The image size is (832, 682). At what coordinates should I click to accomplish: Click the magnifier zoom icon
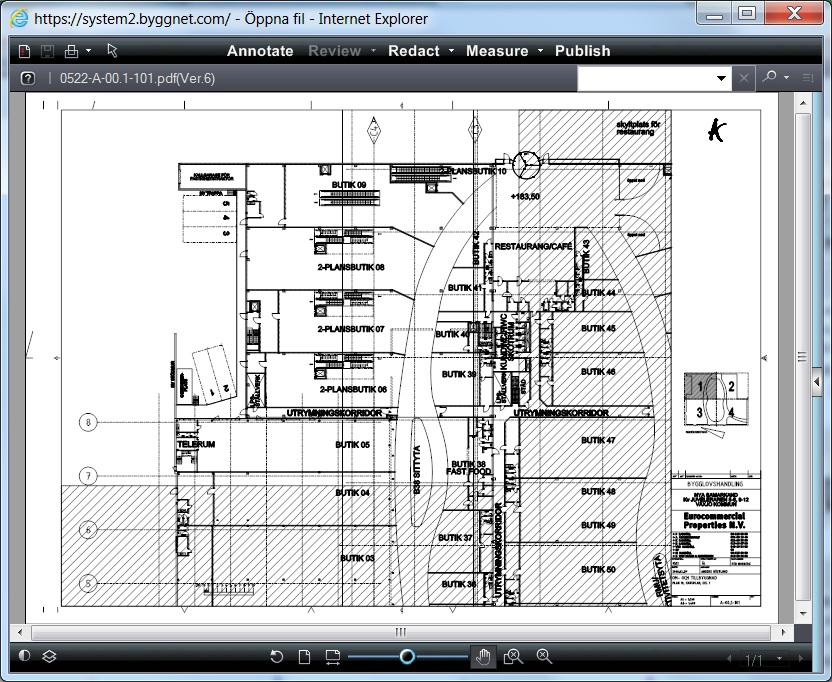click(x=544, y=657)
